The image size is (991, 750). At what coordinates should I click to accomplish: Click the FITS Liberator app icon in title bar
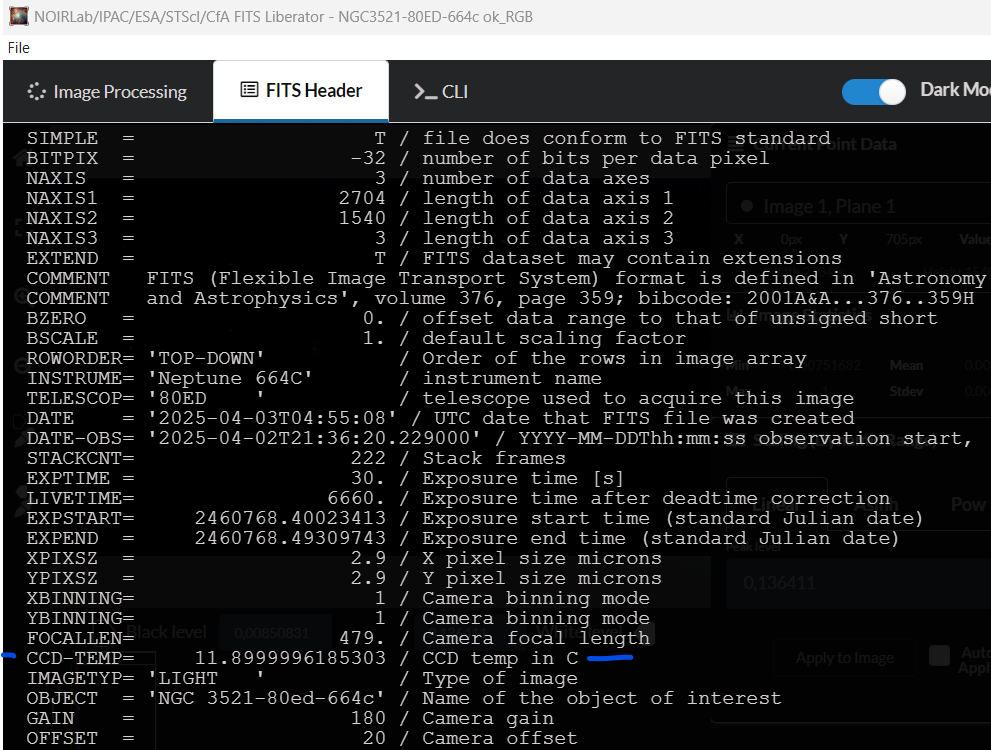click(18, 16)
